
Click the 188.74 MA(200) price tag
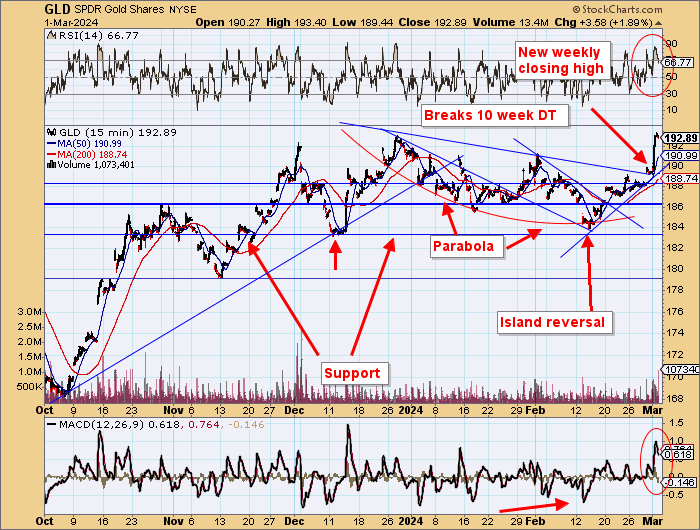coord(681,179)
